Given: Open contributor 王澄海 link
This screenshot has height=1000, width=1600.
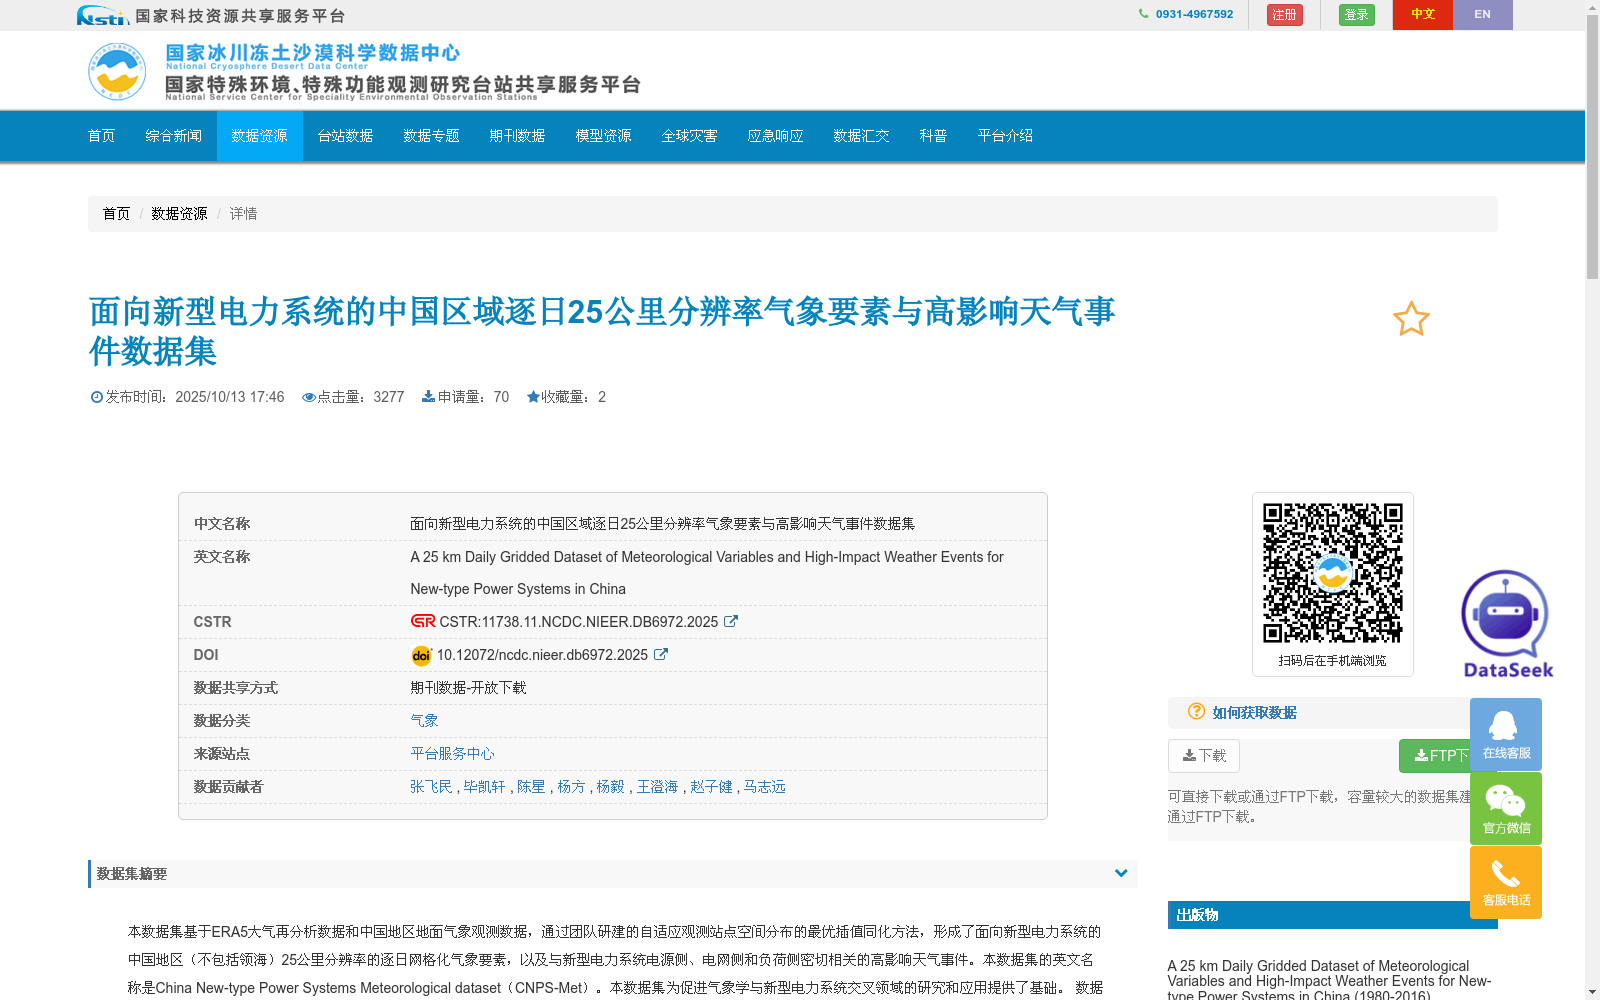Looking at the screenshot, I should click(657, 787).
